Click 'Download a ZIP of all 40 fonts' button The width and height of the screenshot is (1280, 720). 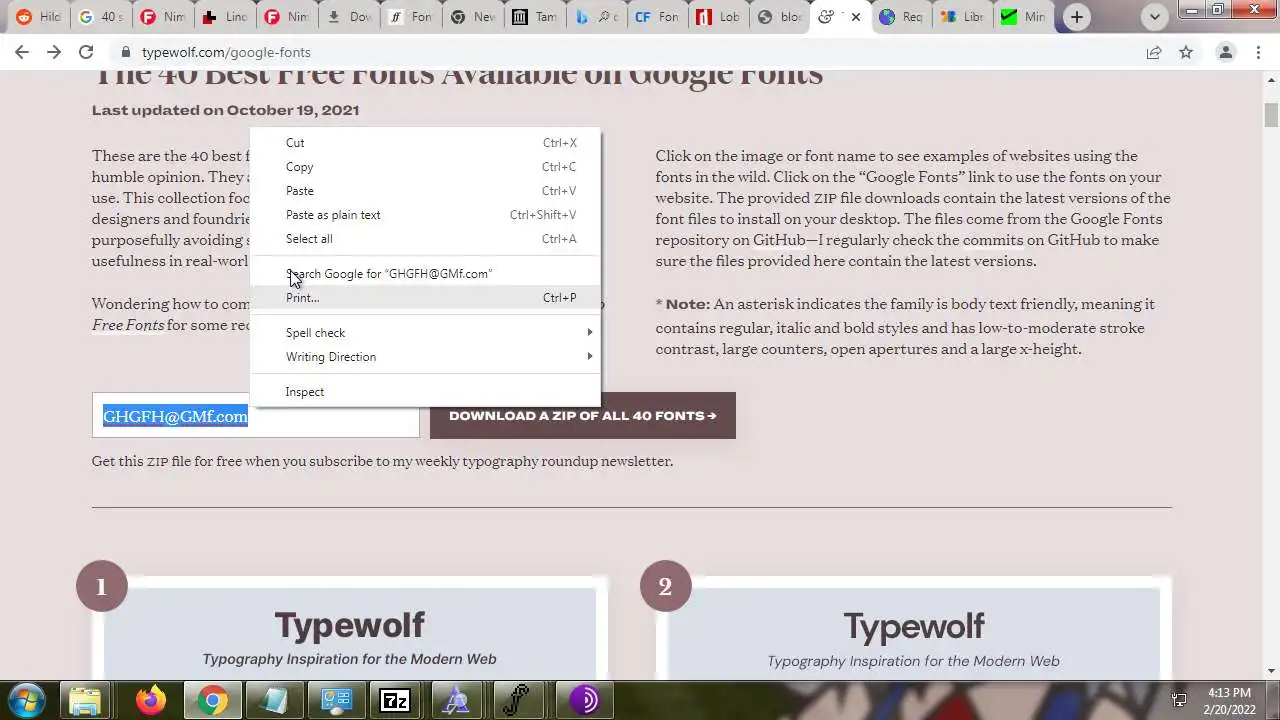click(x=583, y=415)
